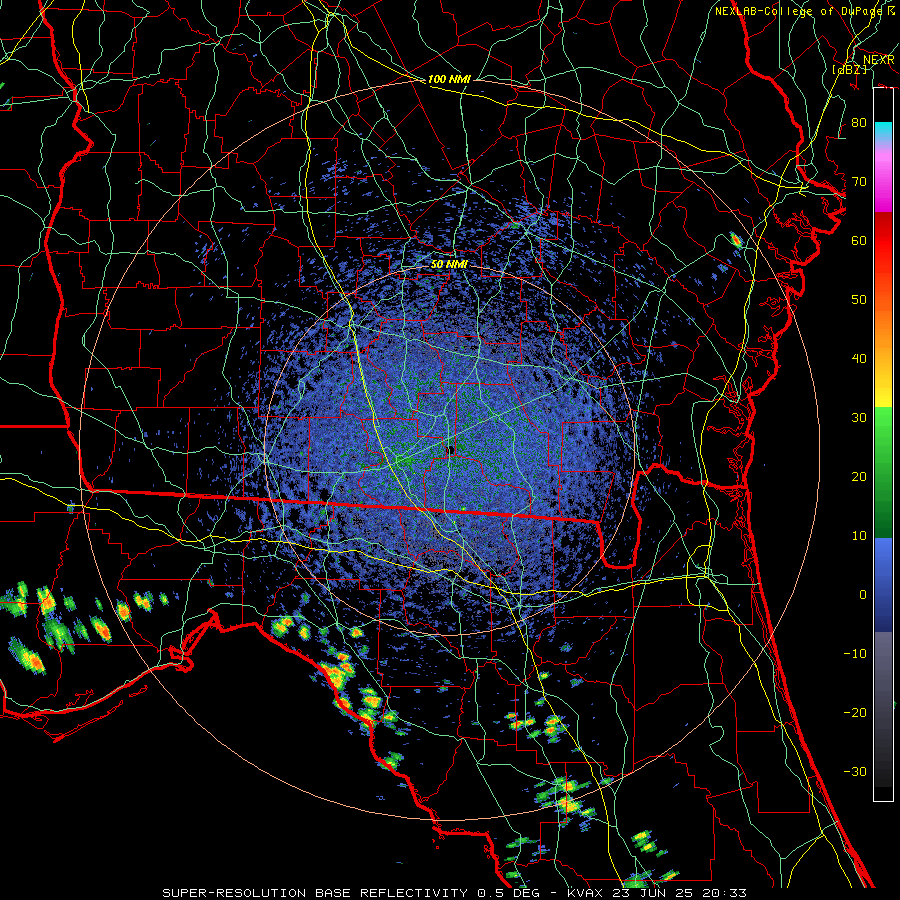Click the bright green segment of the color bar
This screenshot has height=900, width=900.
pyautogui.click(x=883, y=436)
